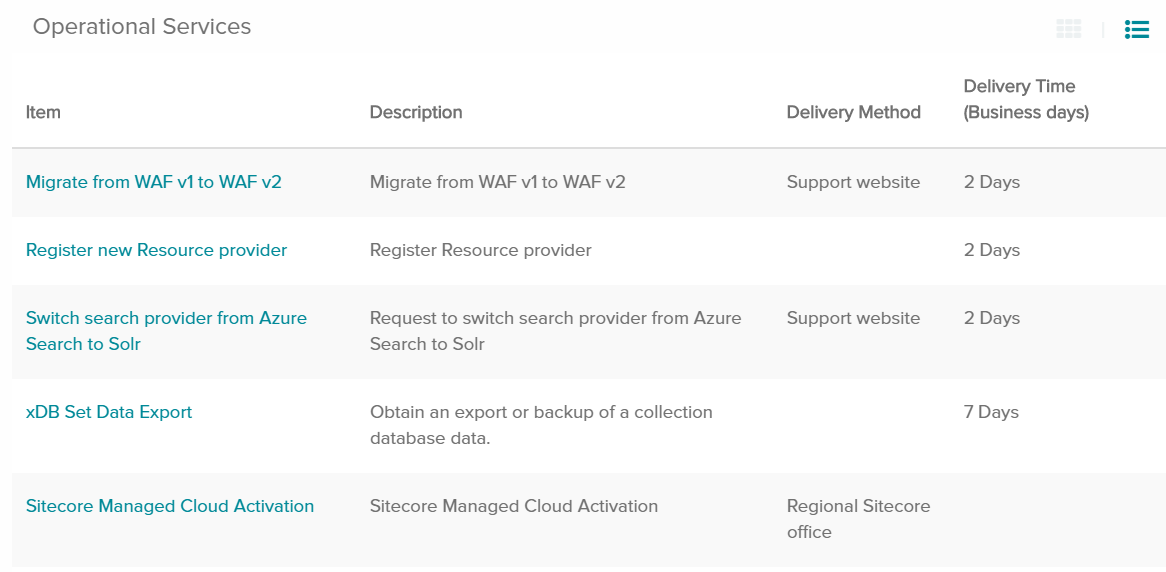Open Switch search provider from Azure Search link
1166x572 pixels.
click(166, 331)
